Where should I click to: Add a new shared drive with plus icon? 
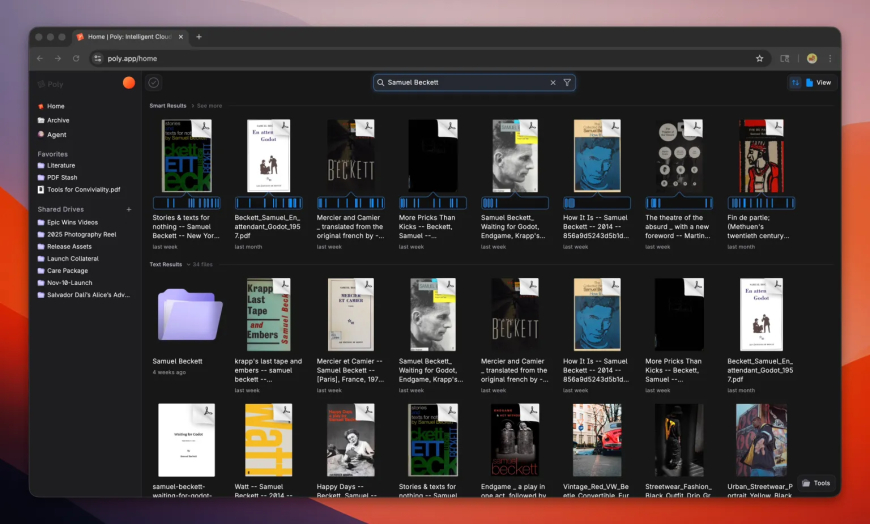tap(128, 209)
